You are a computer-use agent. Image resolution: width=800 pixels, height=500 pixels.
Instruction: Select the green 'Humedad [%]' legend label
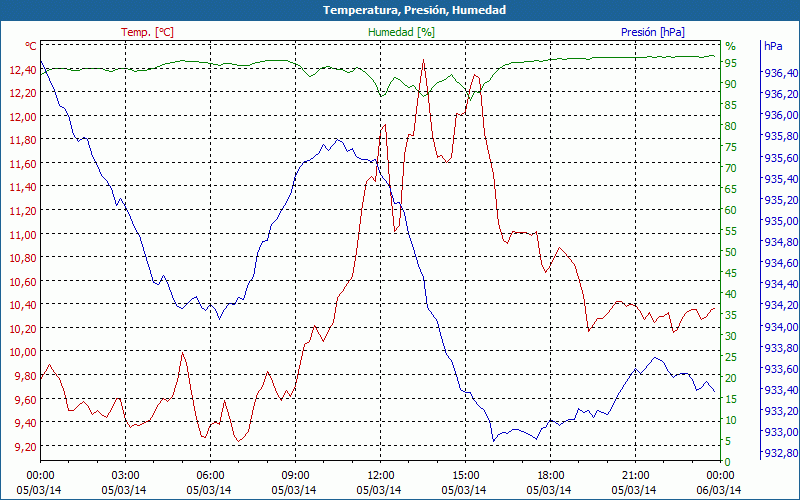coord(402,32)
